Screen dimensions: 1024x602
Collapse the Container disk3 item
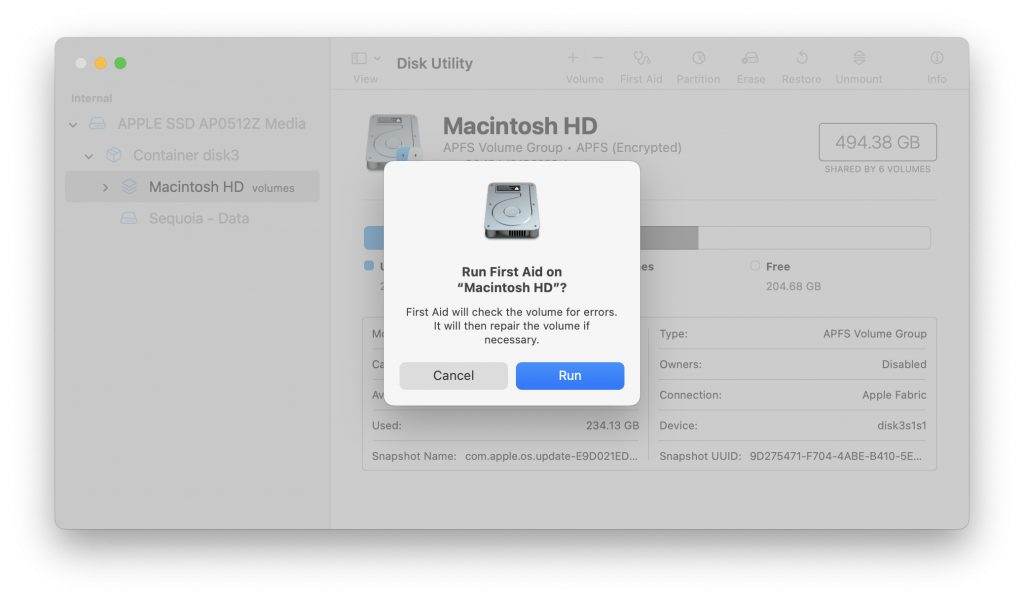point(89,156)
